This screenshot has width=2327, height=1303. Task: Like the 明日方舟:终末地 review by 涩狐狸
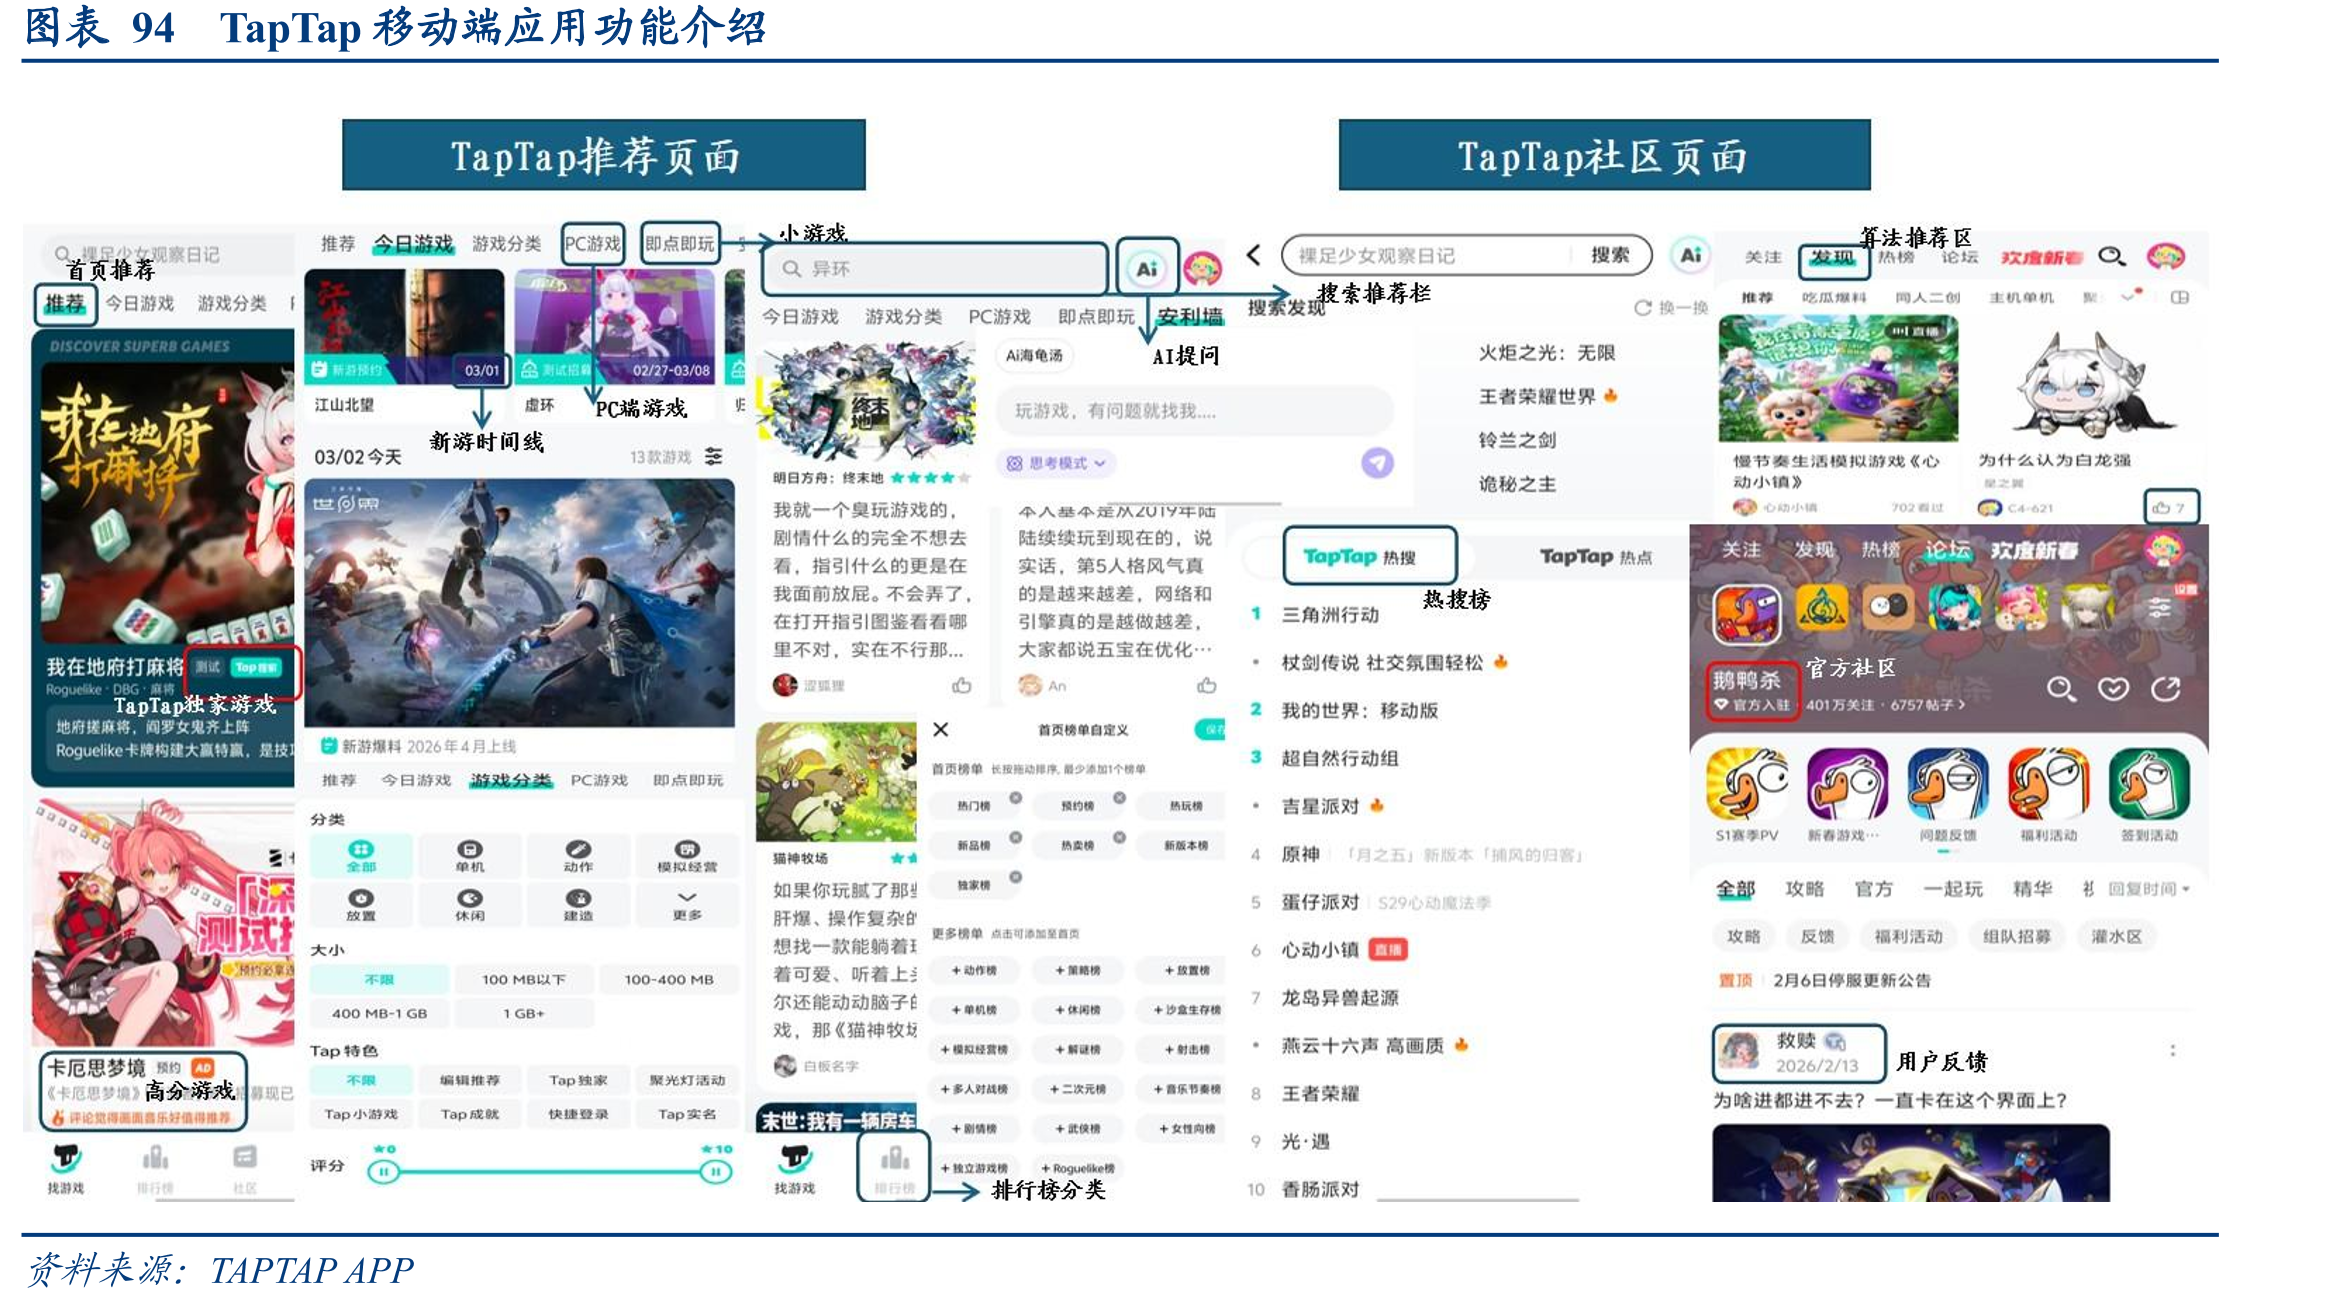pos(962,685)
